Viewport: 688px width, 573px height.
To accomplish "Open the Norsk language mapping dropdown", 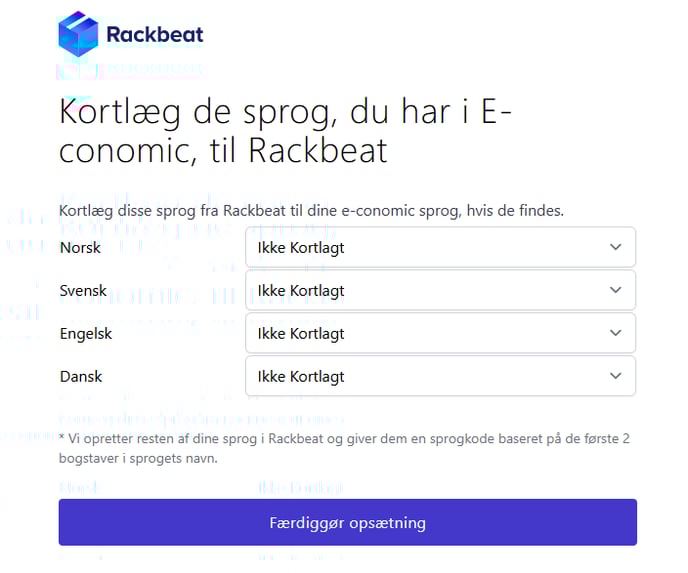I will (441, 247).
